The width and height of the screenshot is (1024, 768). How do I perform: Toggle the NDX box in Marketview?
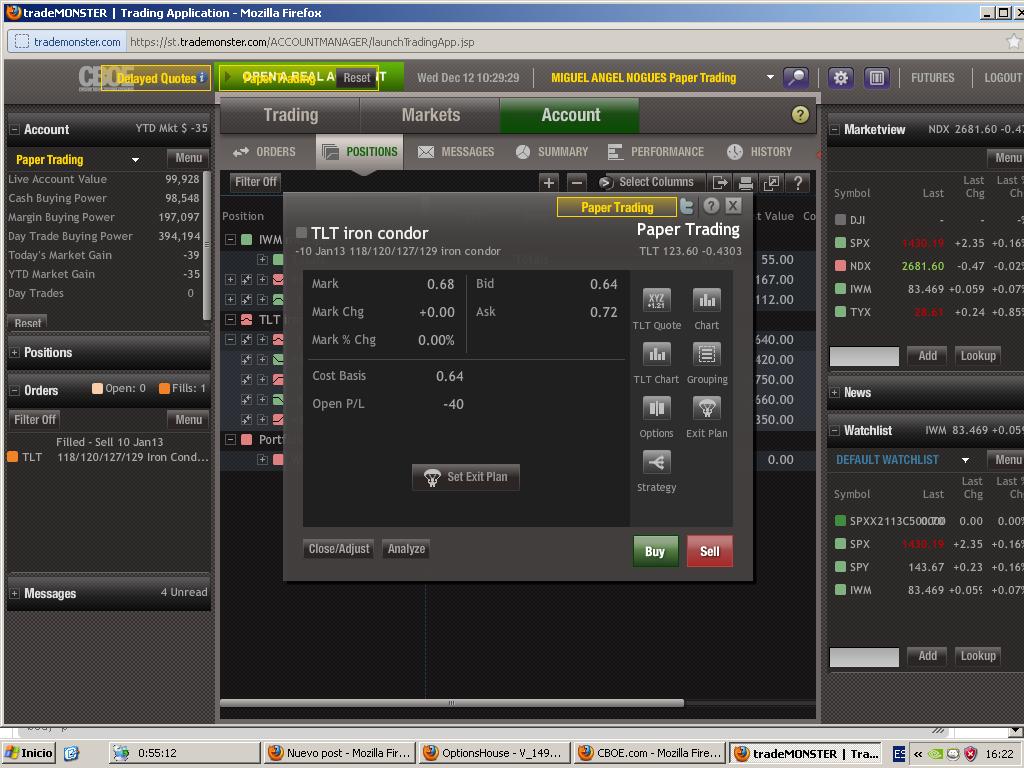(840, 266)
